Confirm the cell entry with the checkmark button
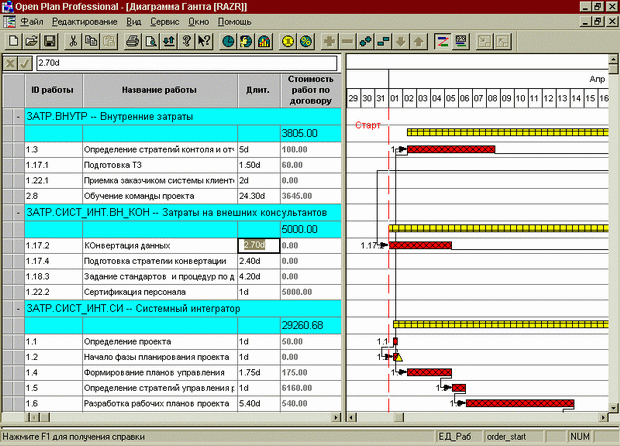 coord(25,63)
